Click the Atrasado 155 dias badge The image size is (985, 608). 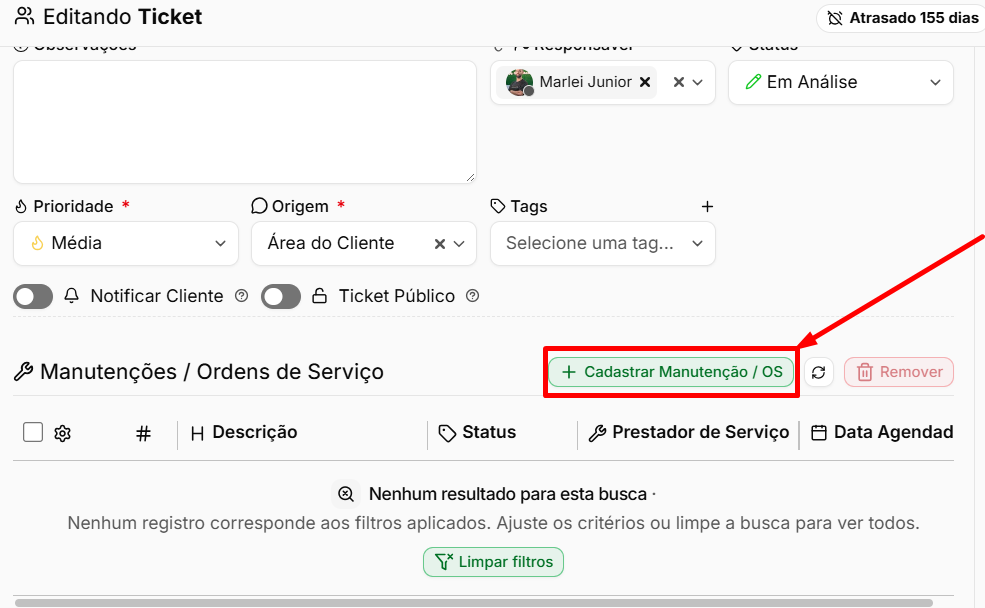903,18
